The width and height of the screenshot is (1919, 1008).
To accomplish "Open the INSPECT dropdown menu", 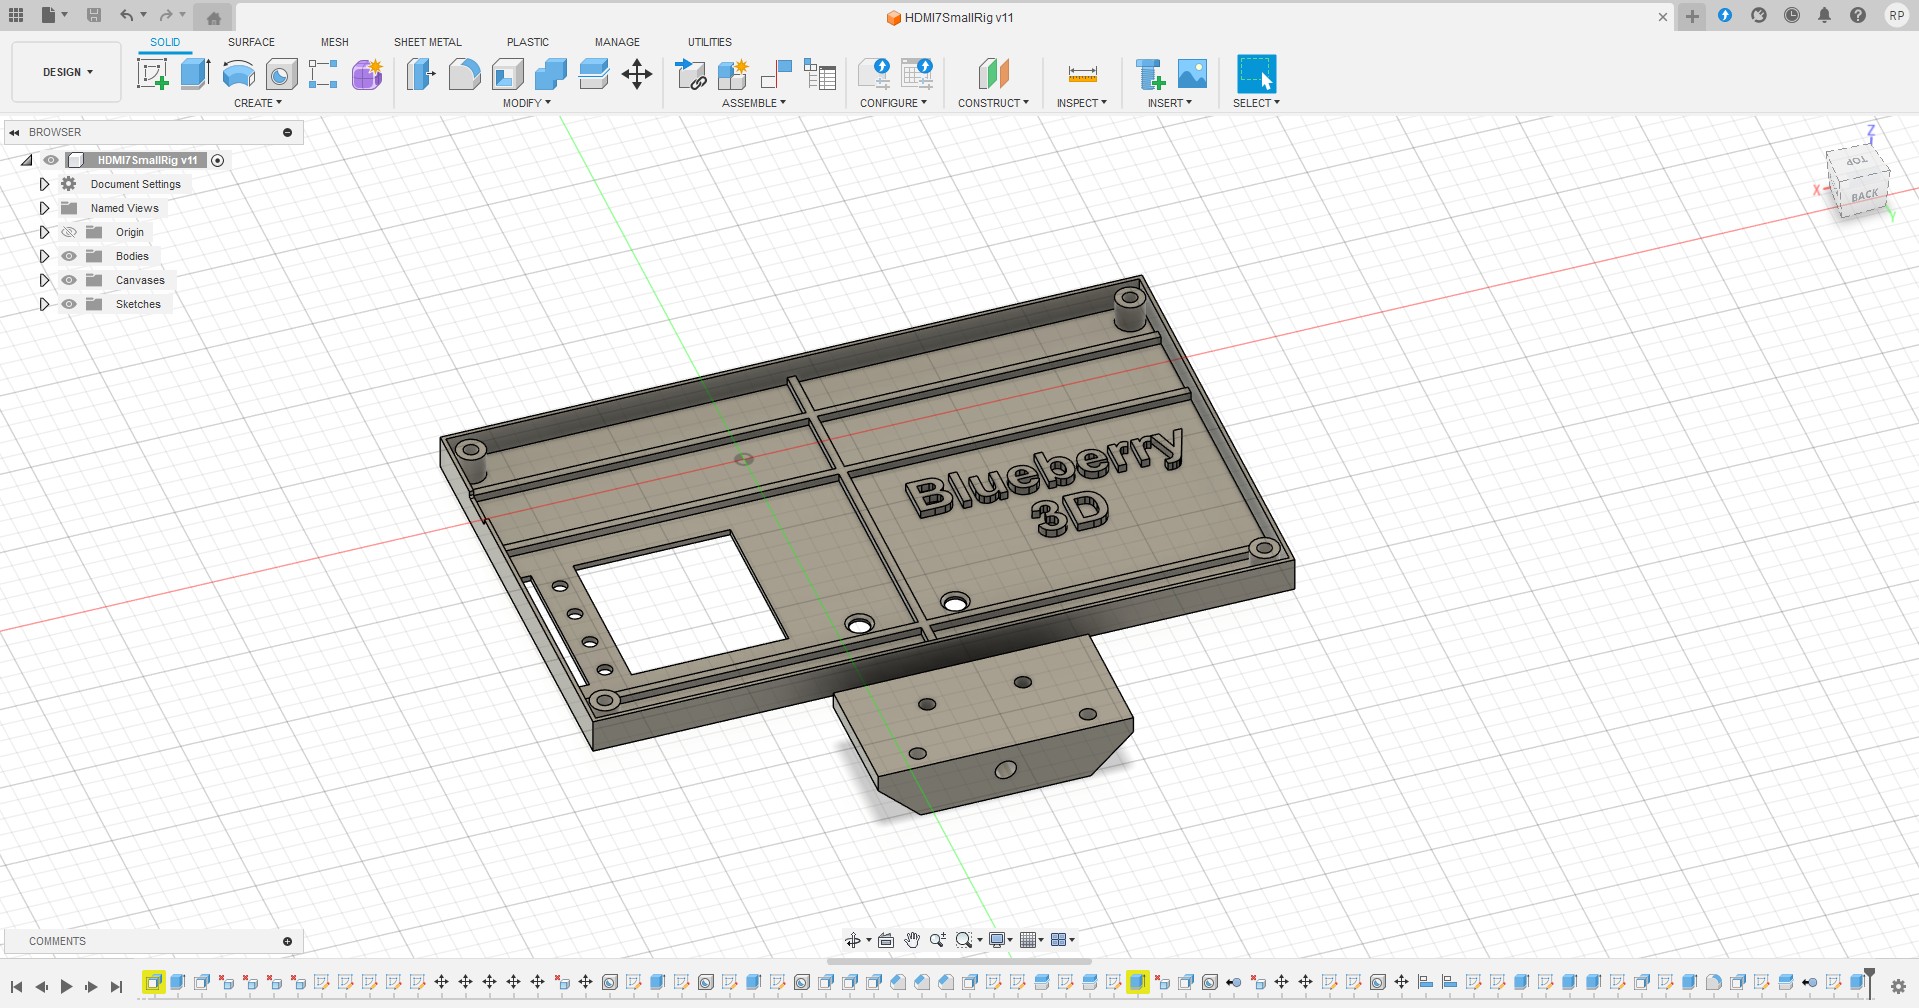I will [x=1082, y=103].
